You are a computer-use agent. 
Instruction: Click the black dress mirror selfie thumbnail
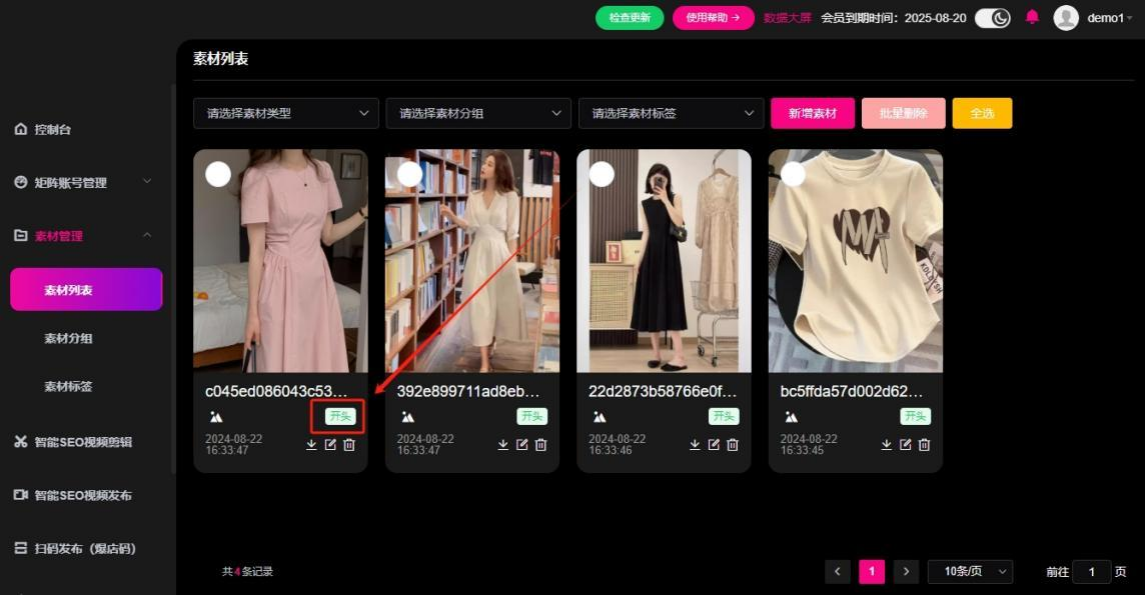[x=664, y=260]
